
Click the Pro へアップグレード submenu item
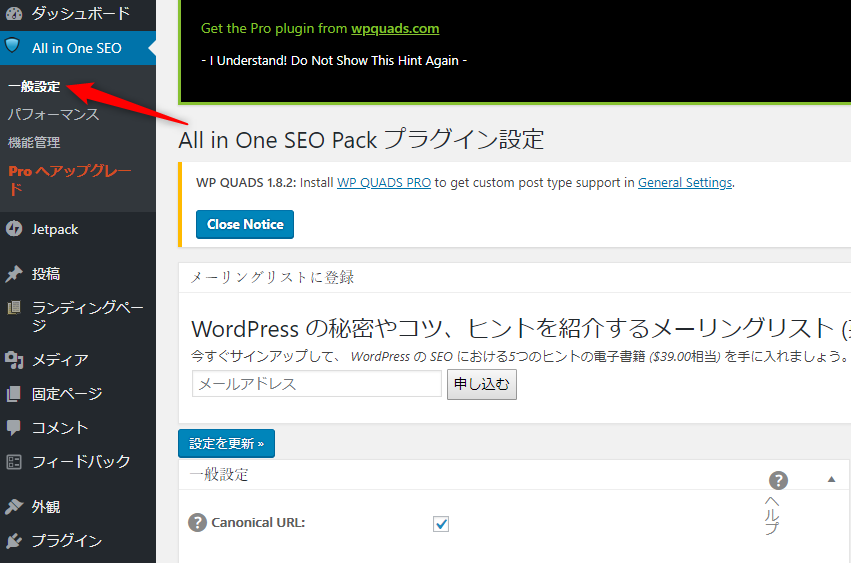point(69,180)
